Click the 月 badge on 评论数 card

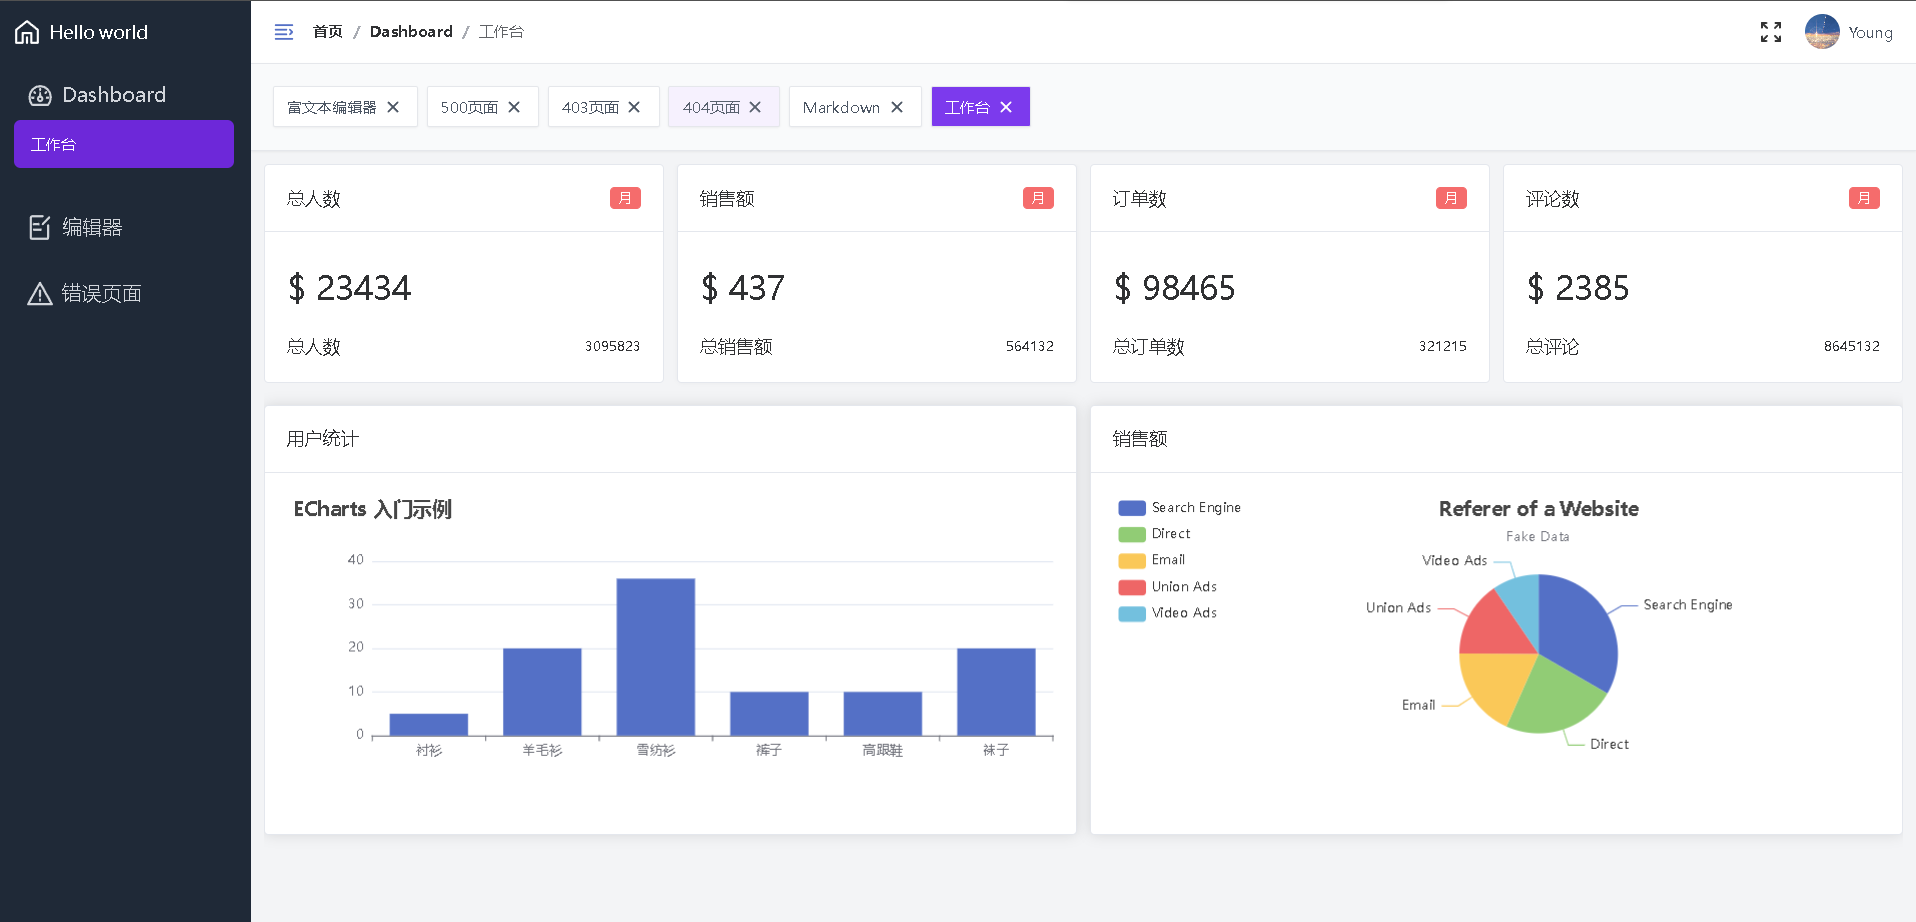[x=1864, y=198]
